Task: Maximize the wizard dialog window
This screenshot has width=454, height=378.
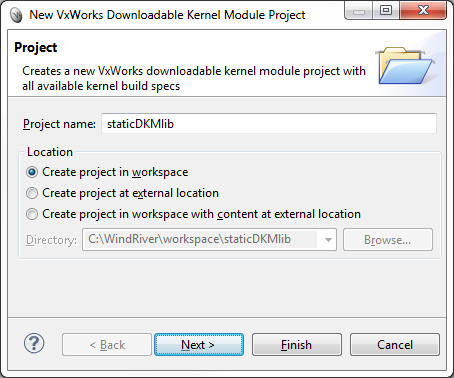Action: click(x=386, y=10)
